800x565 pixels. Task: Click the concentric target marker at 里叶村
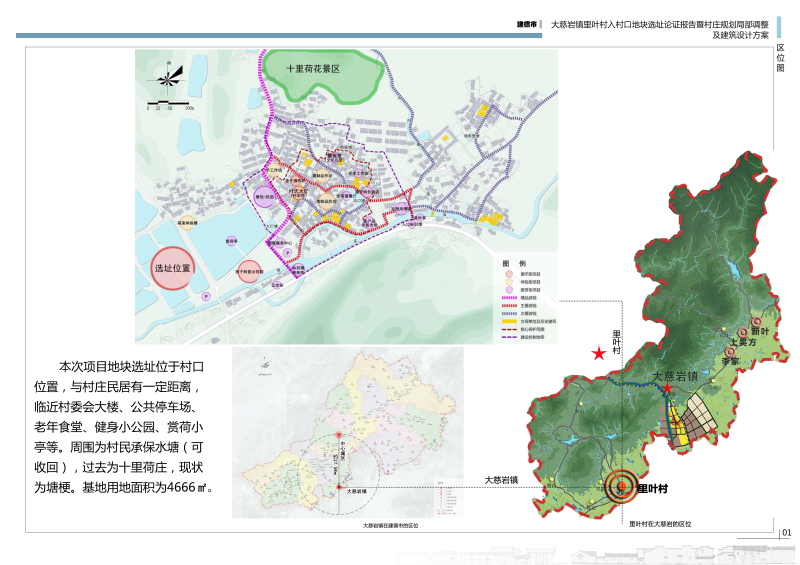pos(620,487)
